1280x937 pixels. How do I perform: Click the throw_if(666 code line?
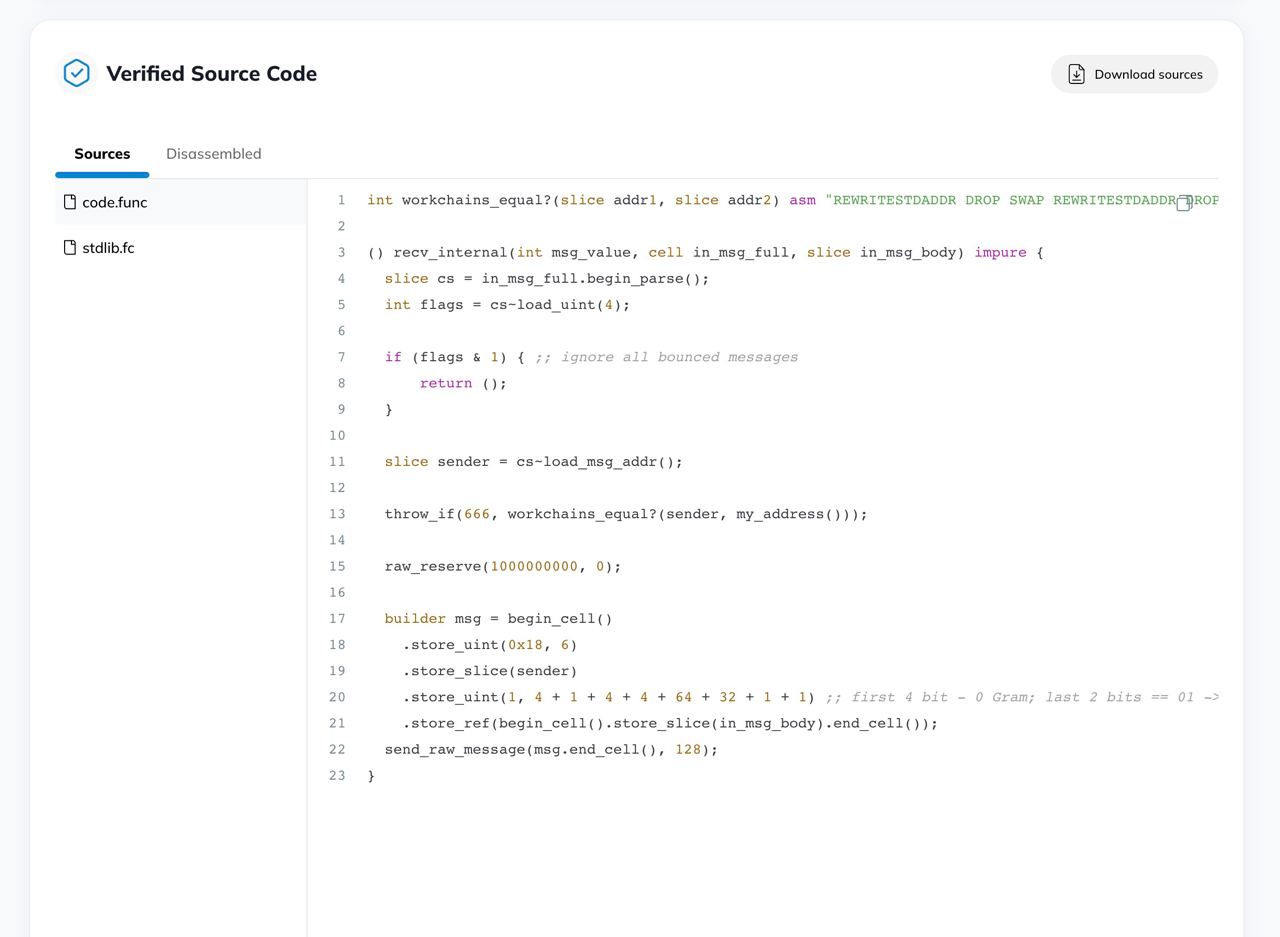[x=626, y=514]
